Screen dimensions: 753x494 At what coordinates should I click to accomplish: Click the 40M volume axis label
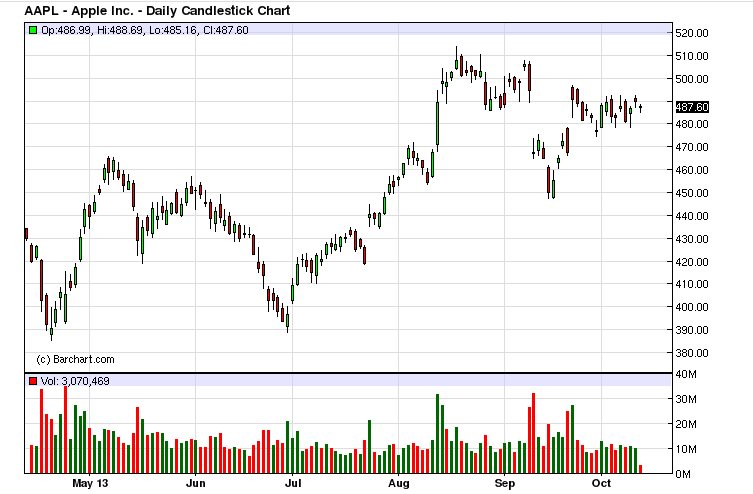pos(686,374)
